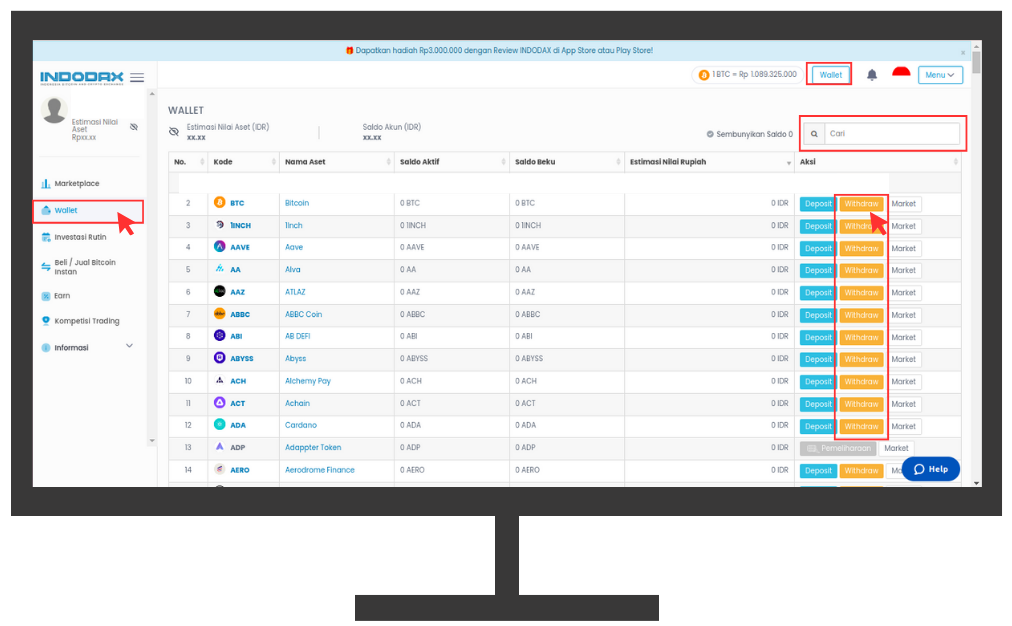
Task: Sort table by Kode column
Action: (x=244, y=162)
